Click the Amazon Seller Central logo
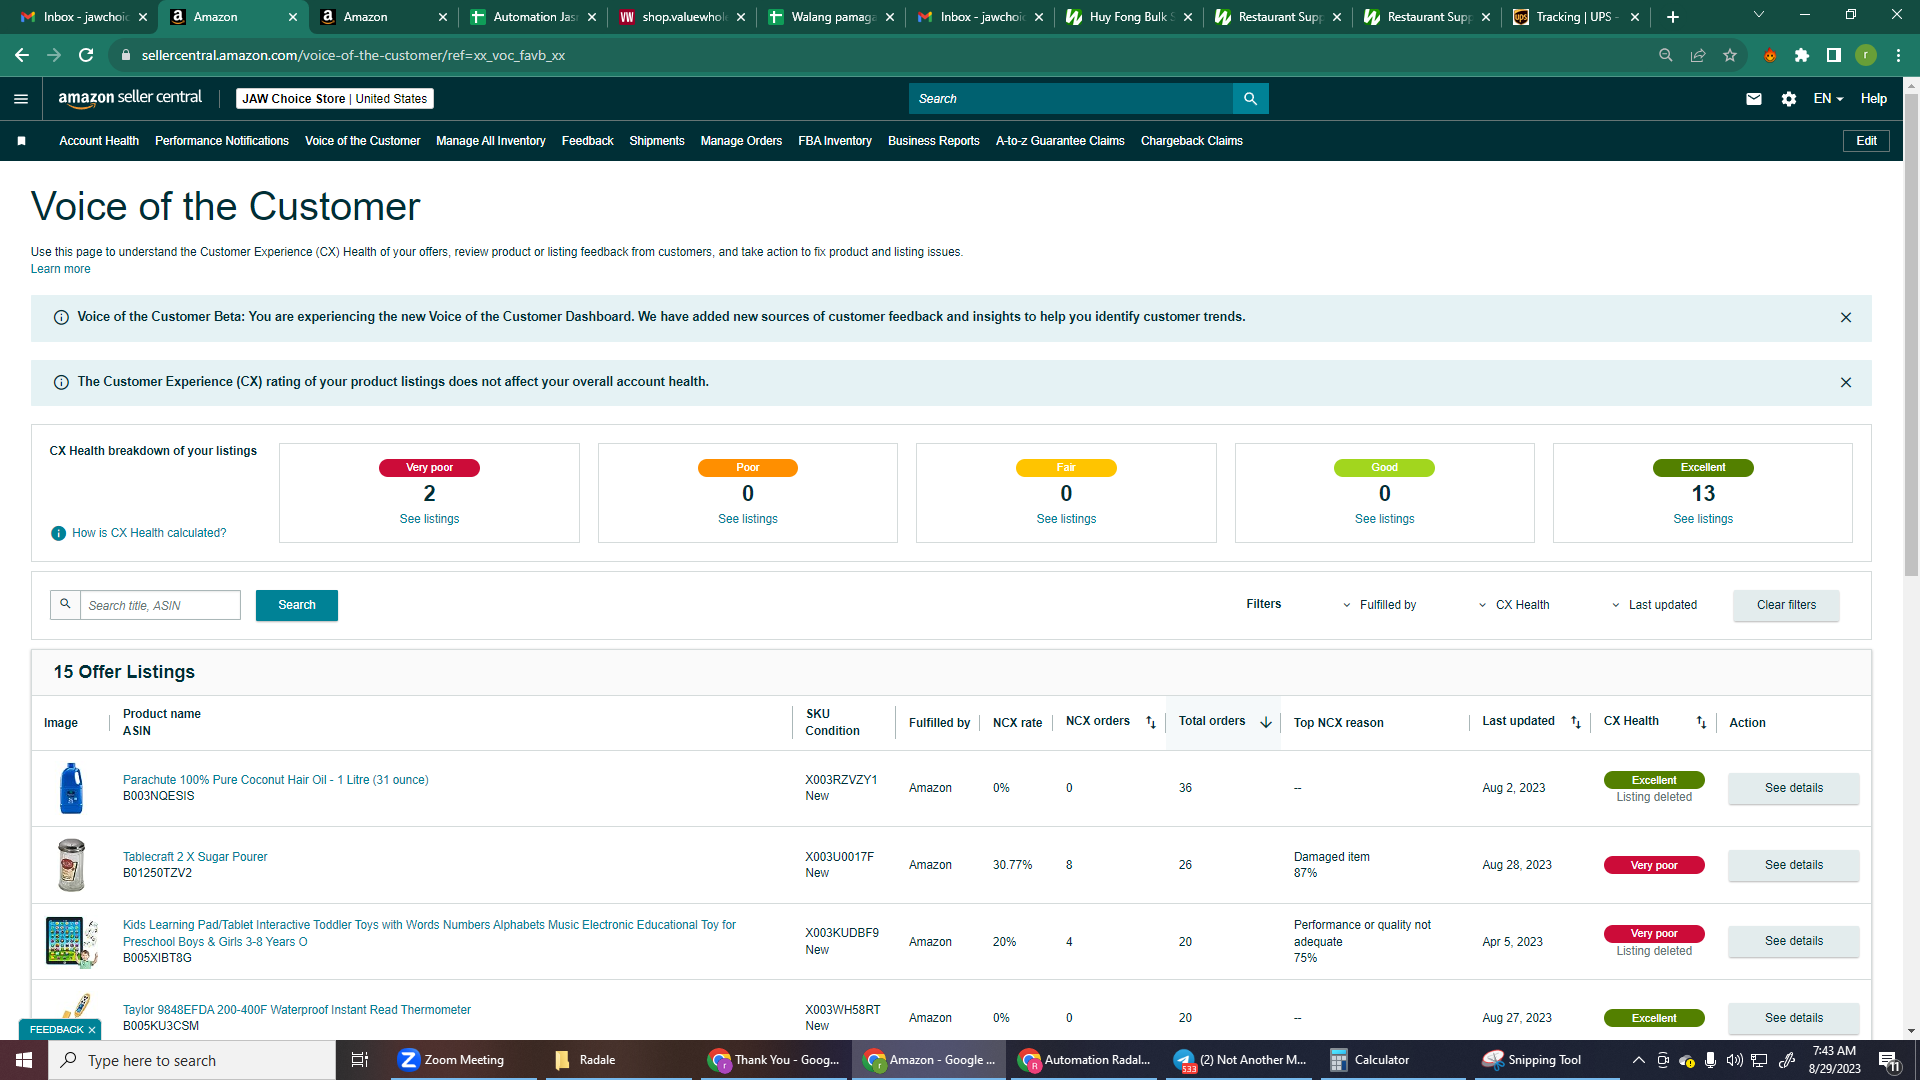 [130, 98]
